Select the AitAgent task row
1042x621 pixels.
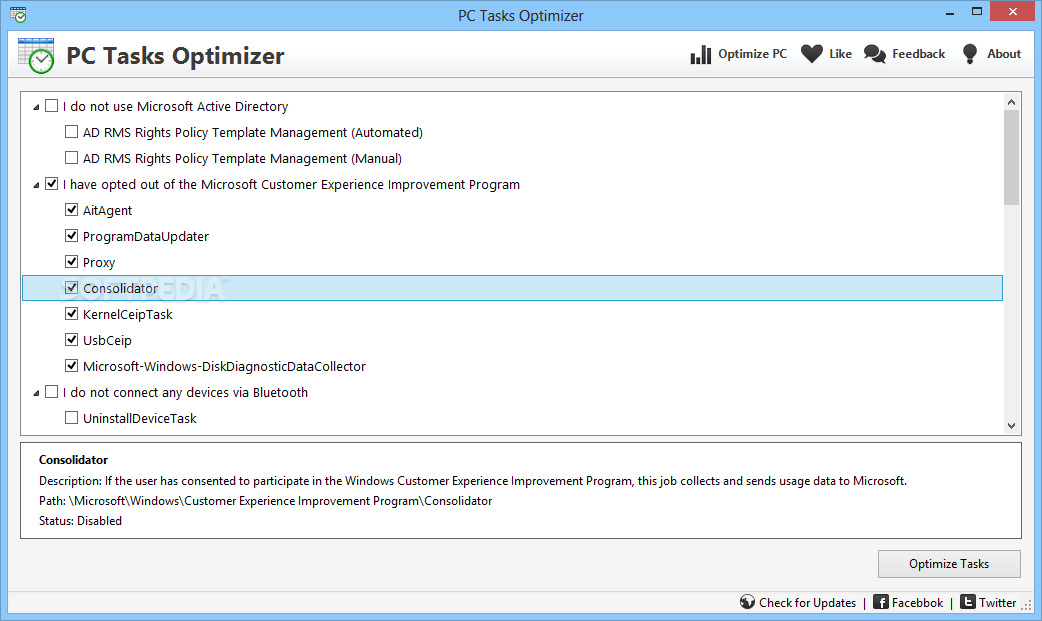tap(107, 210)
